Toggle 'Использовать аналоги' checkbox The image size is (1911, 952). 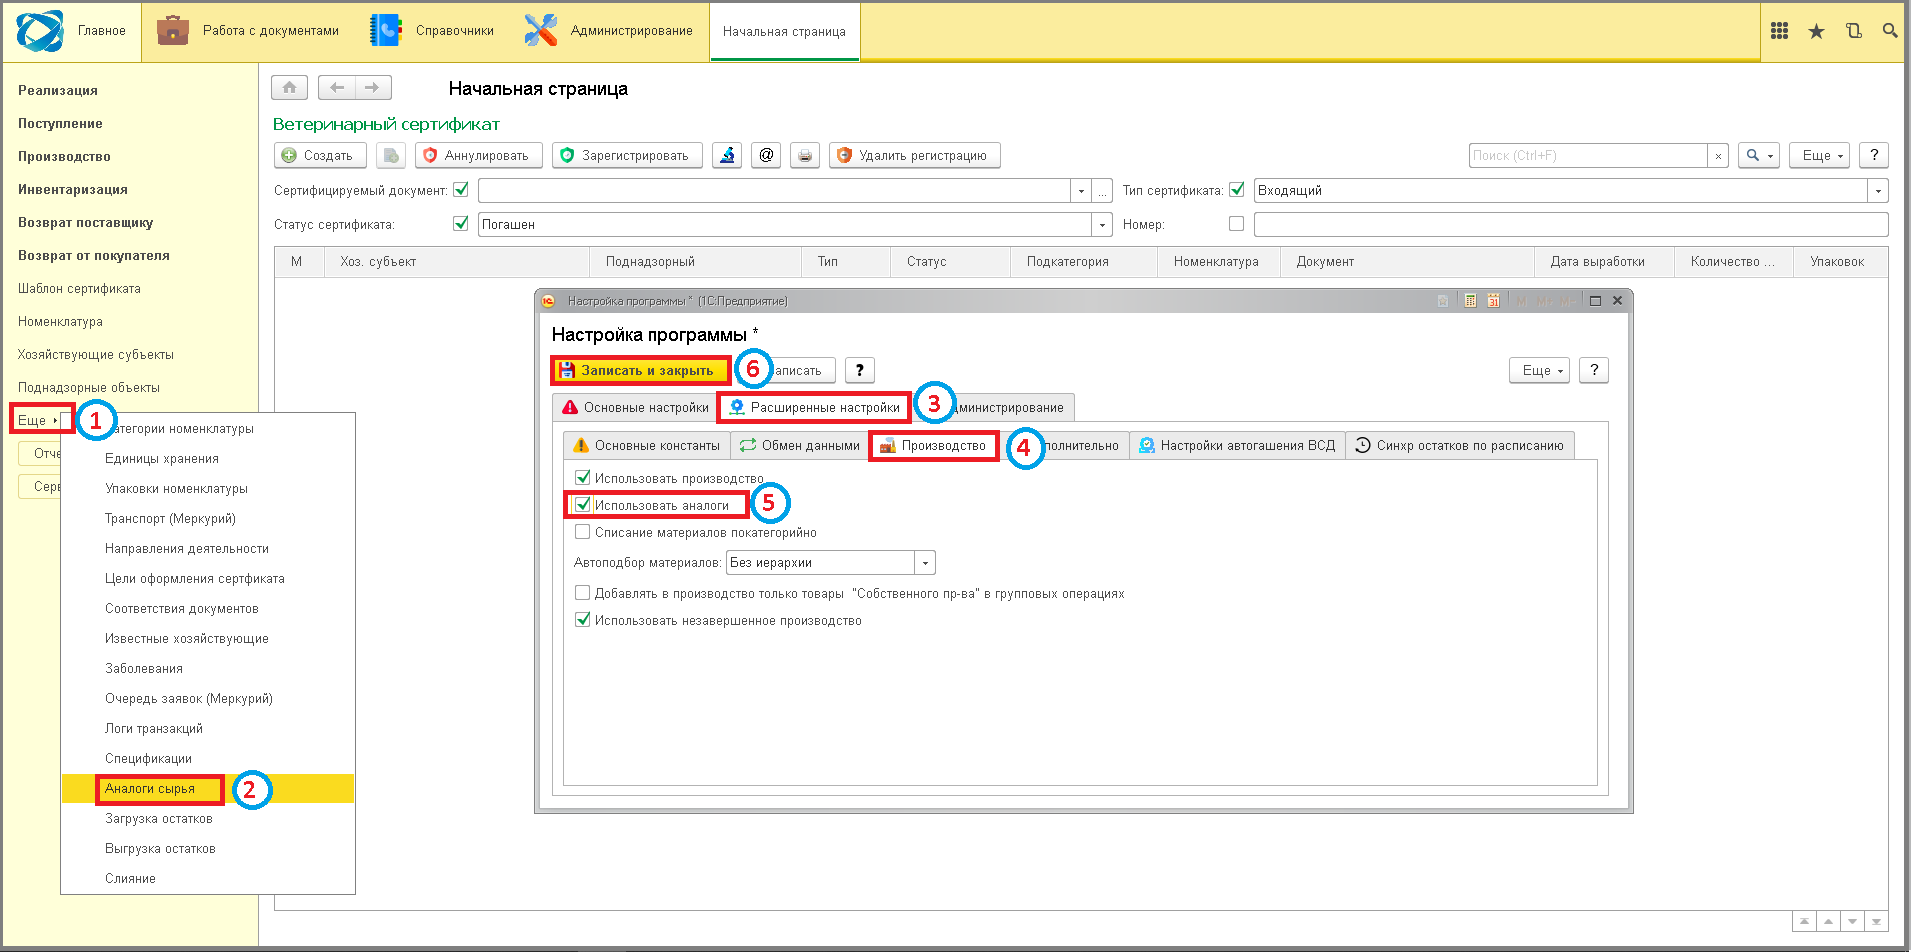(583, 505)
